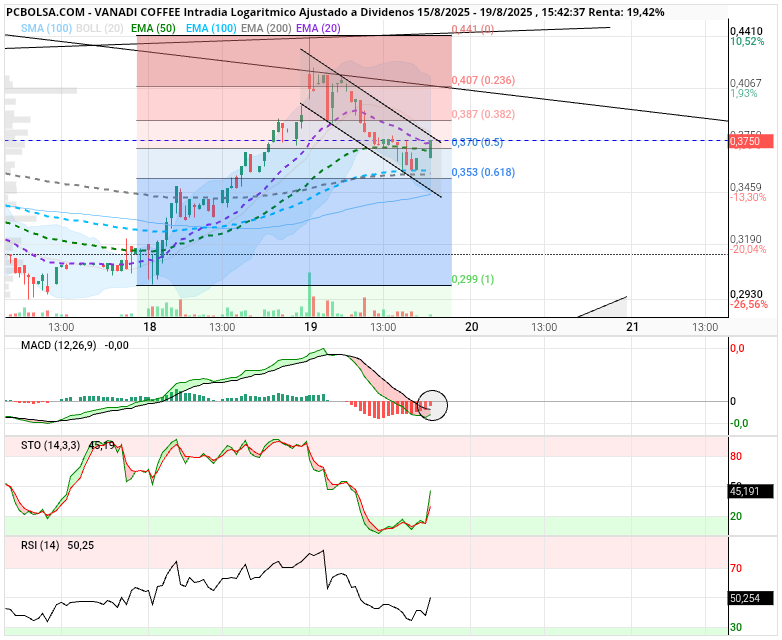Click the 0,370 (0.5) Fibonacci label
The image size is (782, 640).
(x=477, y=142)
